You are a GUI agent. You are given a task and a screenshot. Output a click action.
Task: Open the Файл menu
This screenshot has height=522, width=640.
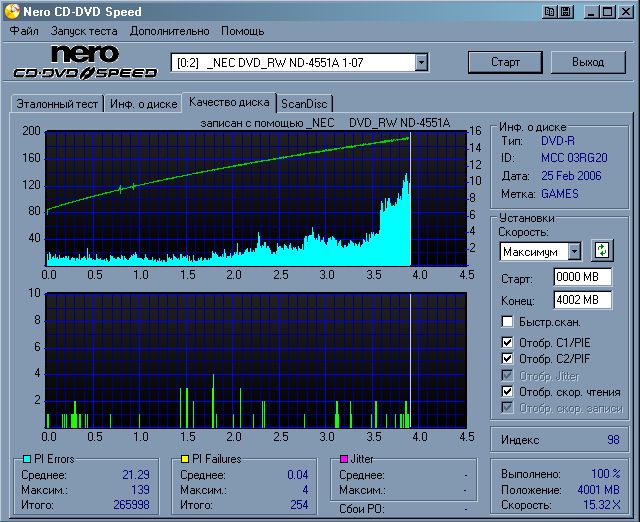point(23,31)
